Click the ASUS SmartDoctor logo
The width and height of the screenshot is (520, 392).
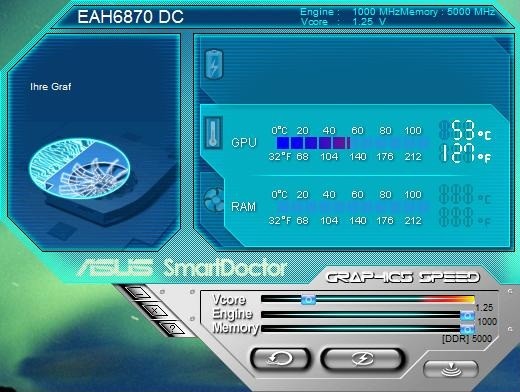pos(182,268)
